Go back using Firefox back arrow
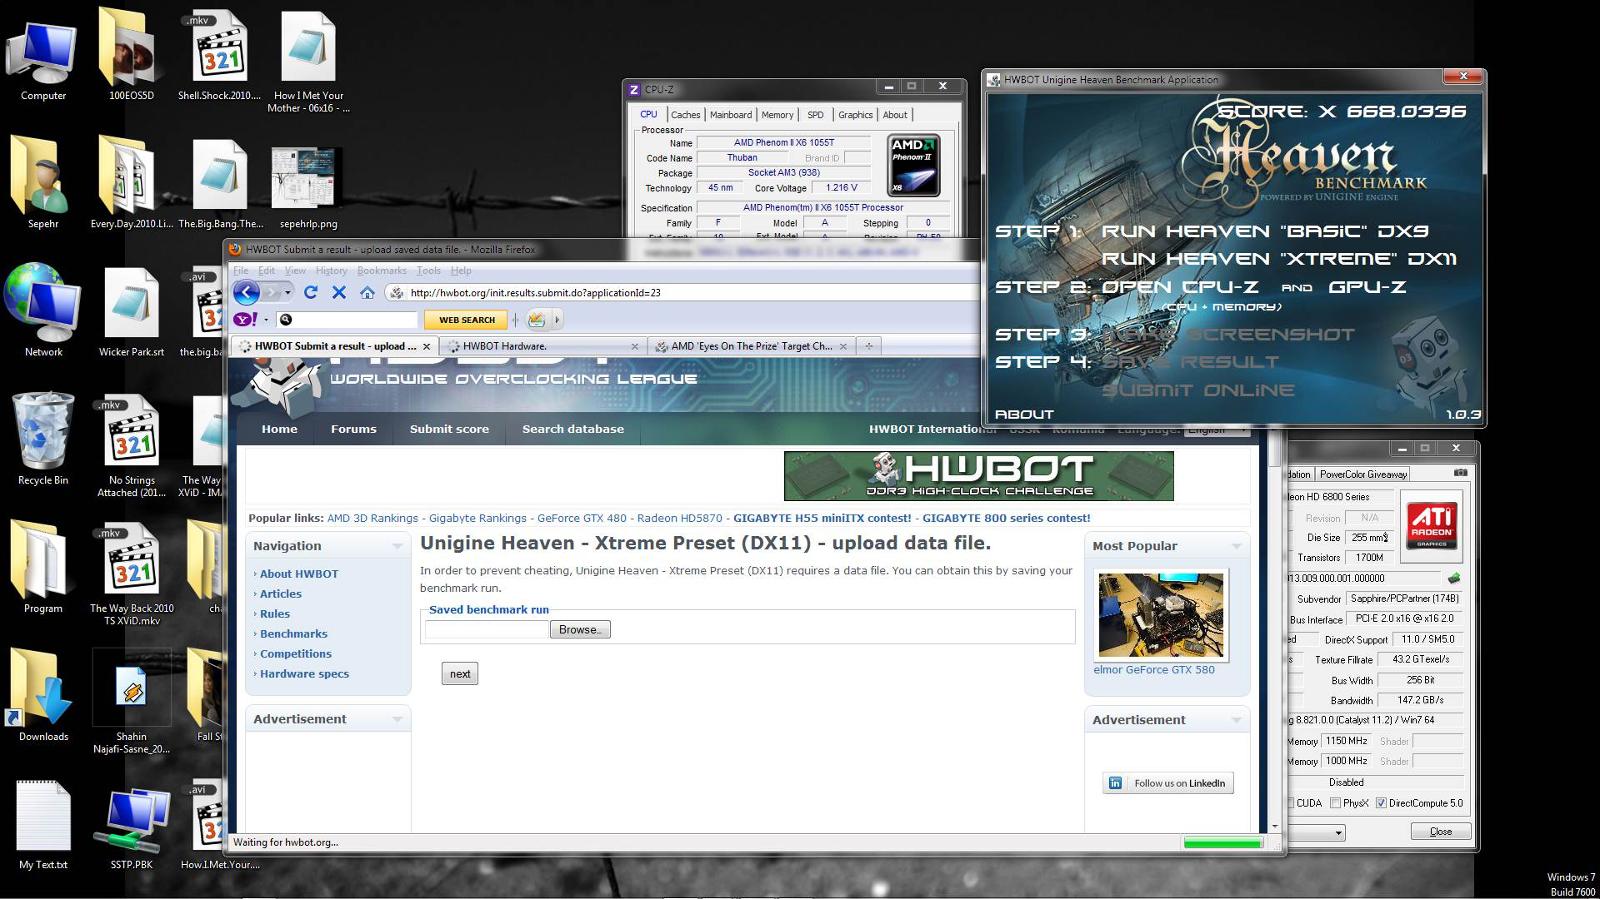 point(247,292)
